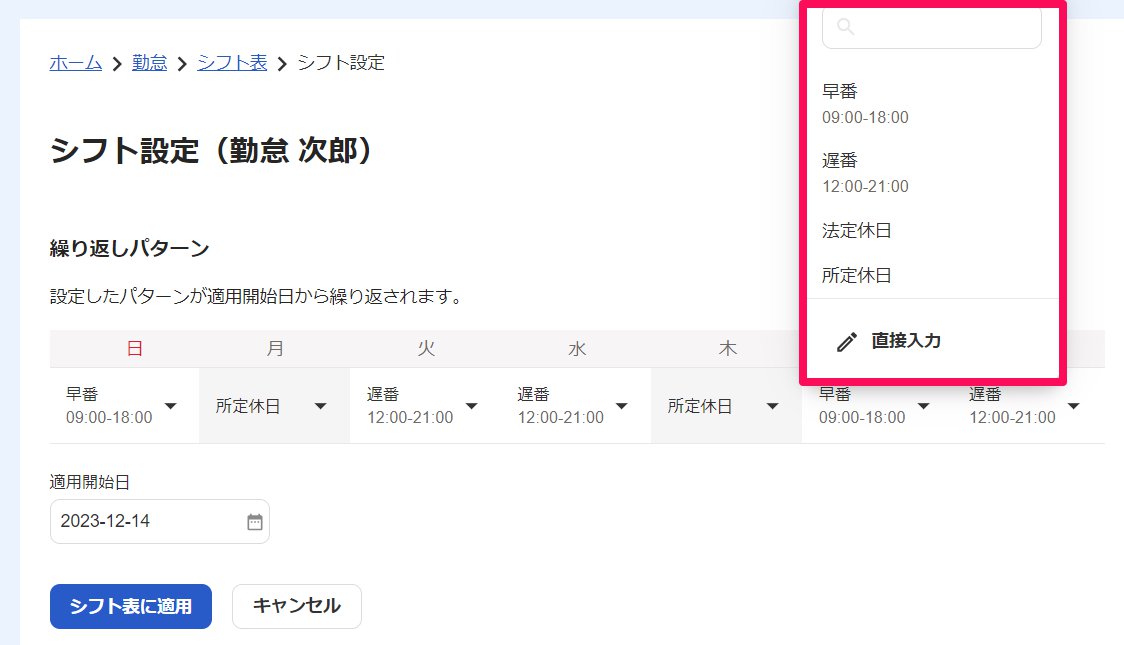The image size is (1124, 645).
Task: Click the search field in the dropdown
Action: (932, 27)
